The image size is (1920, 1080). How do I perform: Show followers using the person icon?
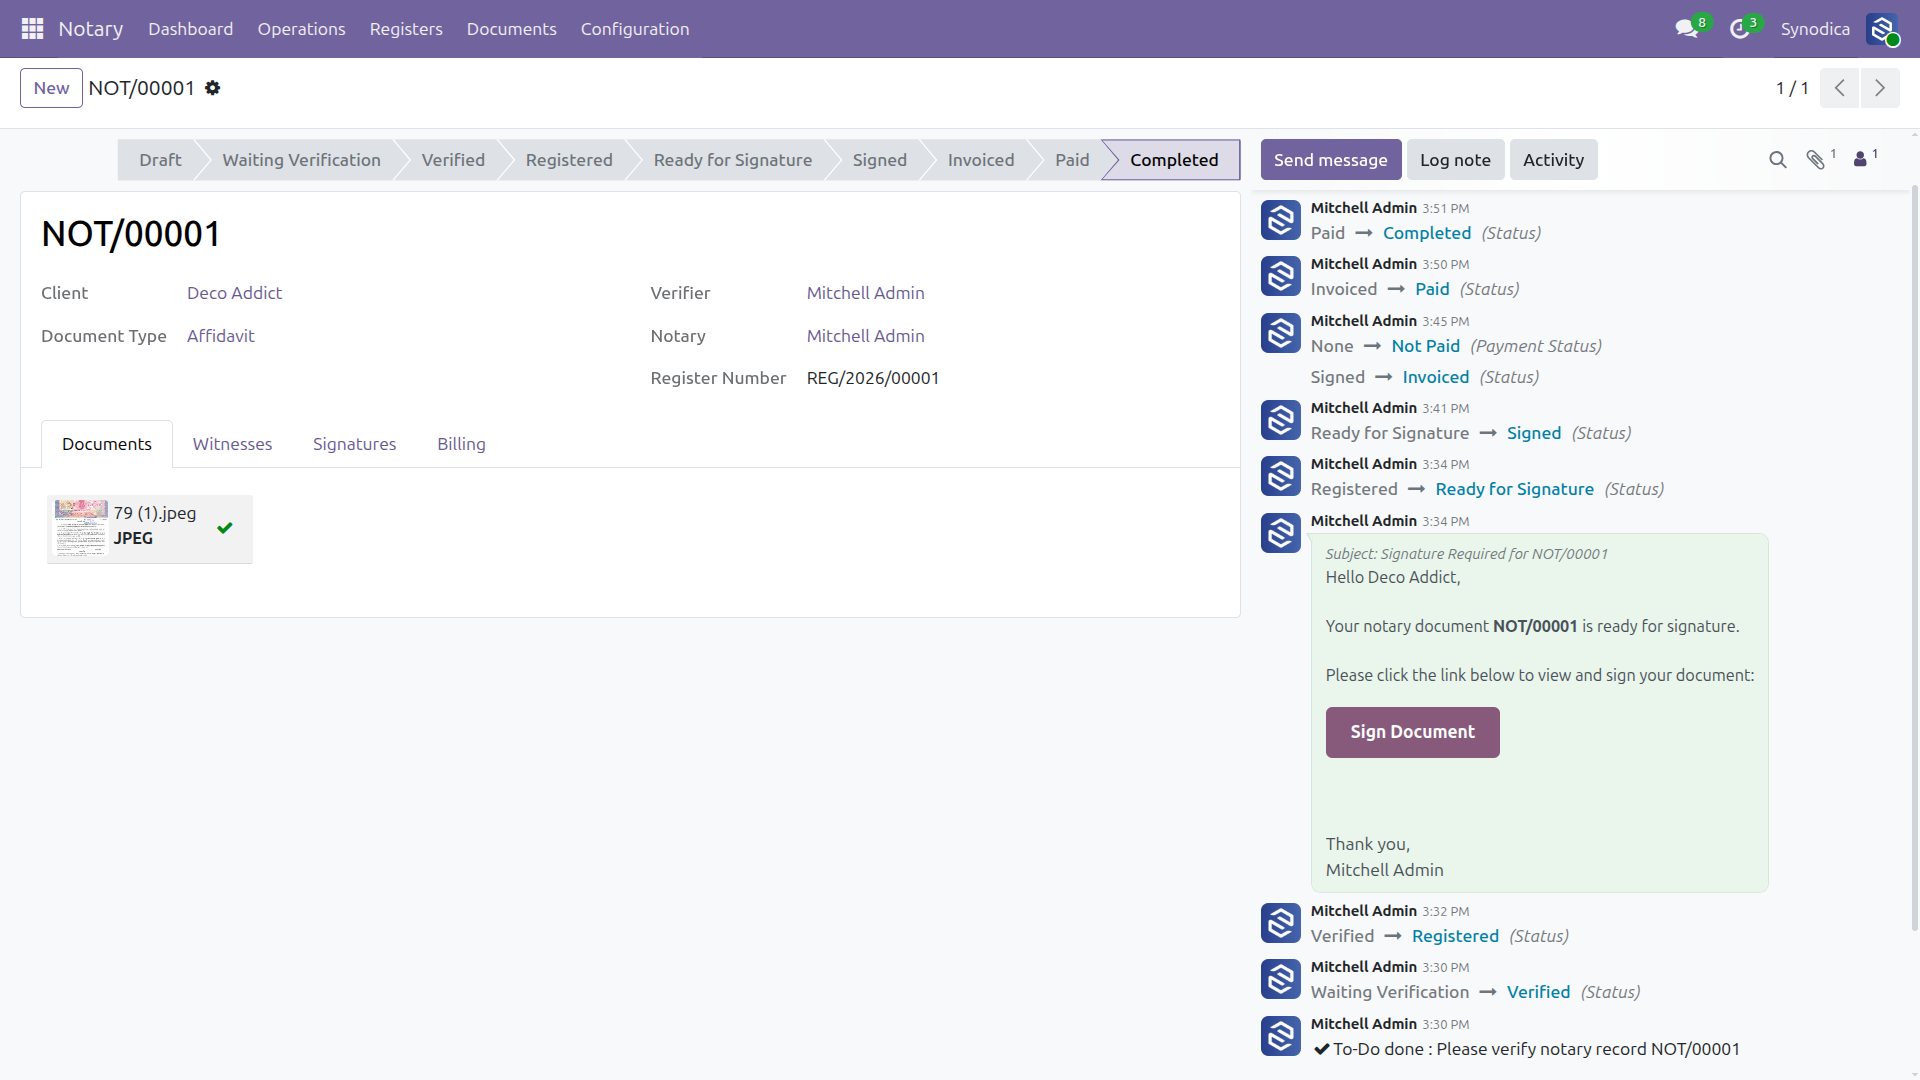pos(1860,159)
